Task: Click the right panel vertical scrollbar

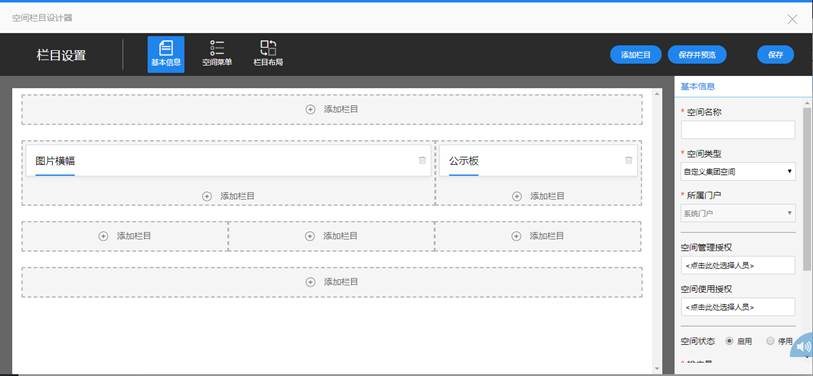Action: (807, 189)
